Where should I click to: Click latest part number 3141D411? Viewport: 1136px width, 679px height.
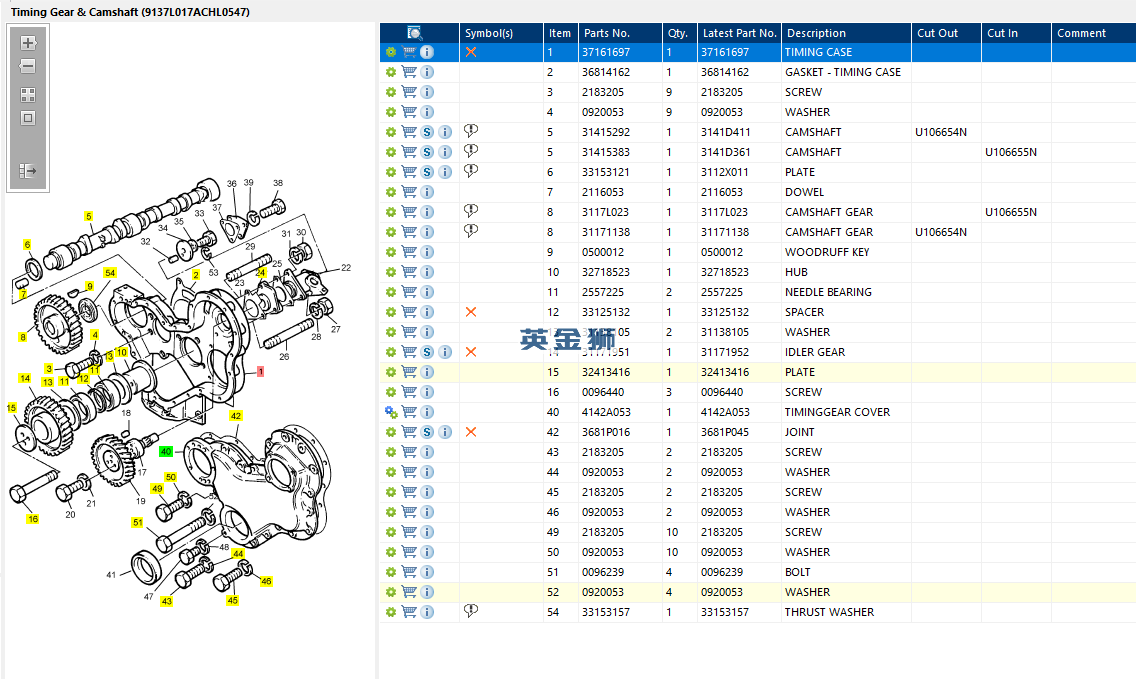click(725, 132)
